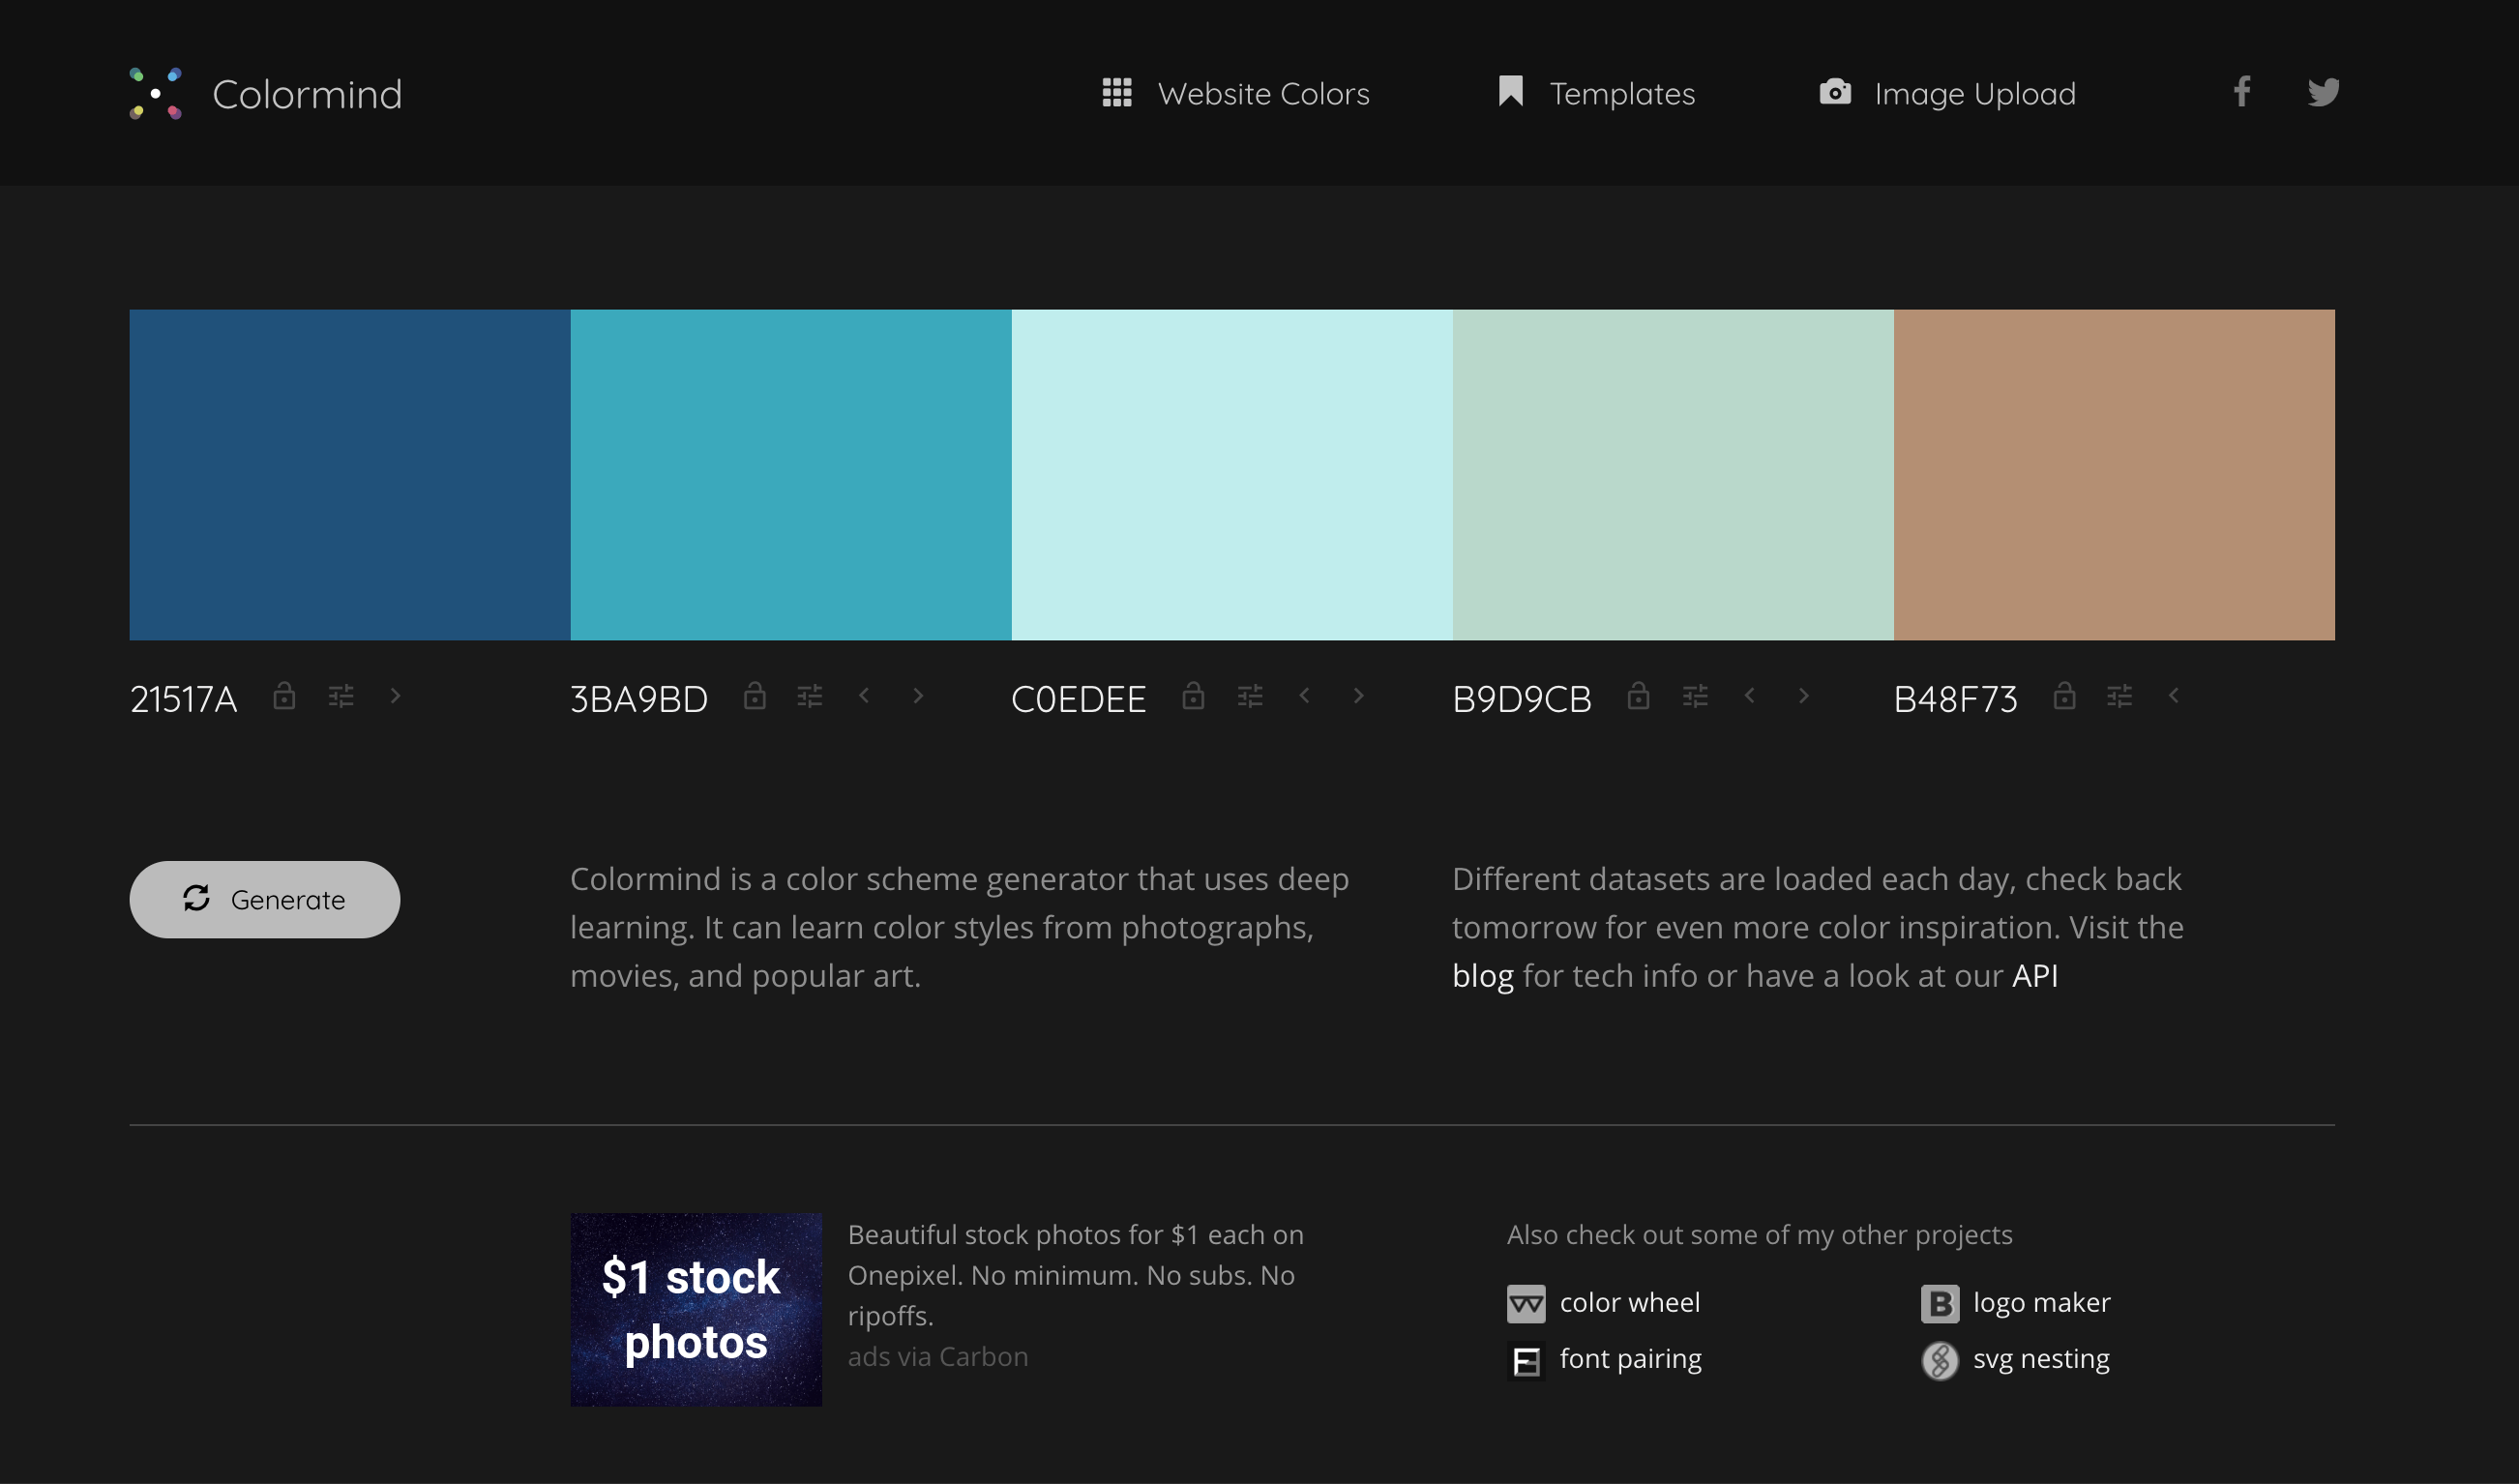2519x1484 pixels.
Task: Move 3BA9BD color right with chevron
Action: [x=918, y=695]
